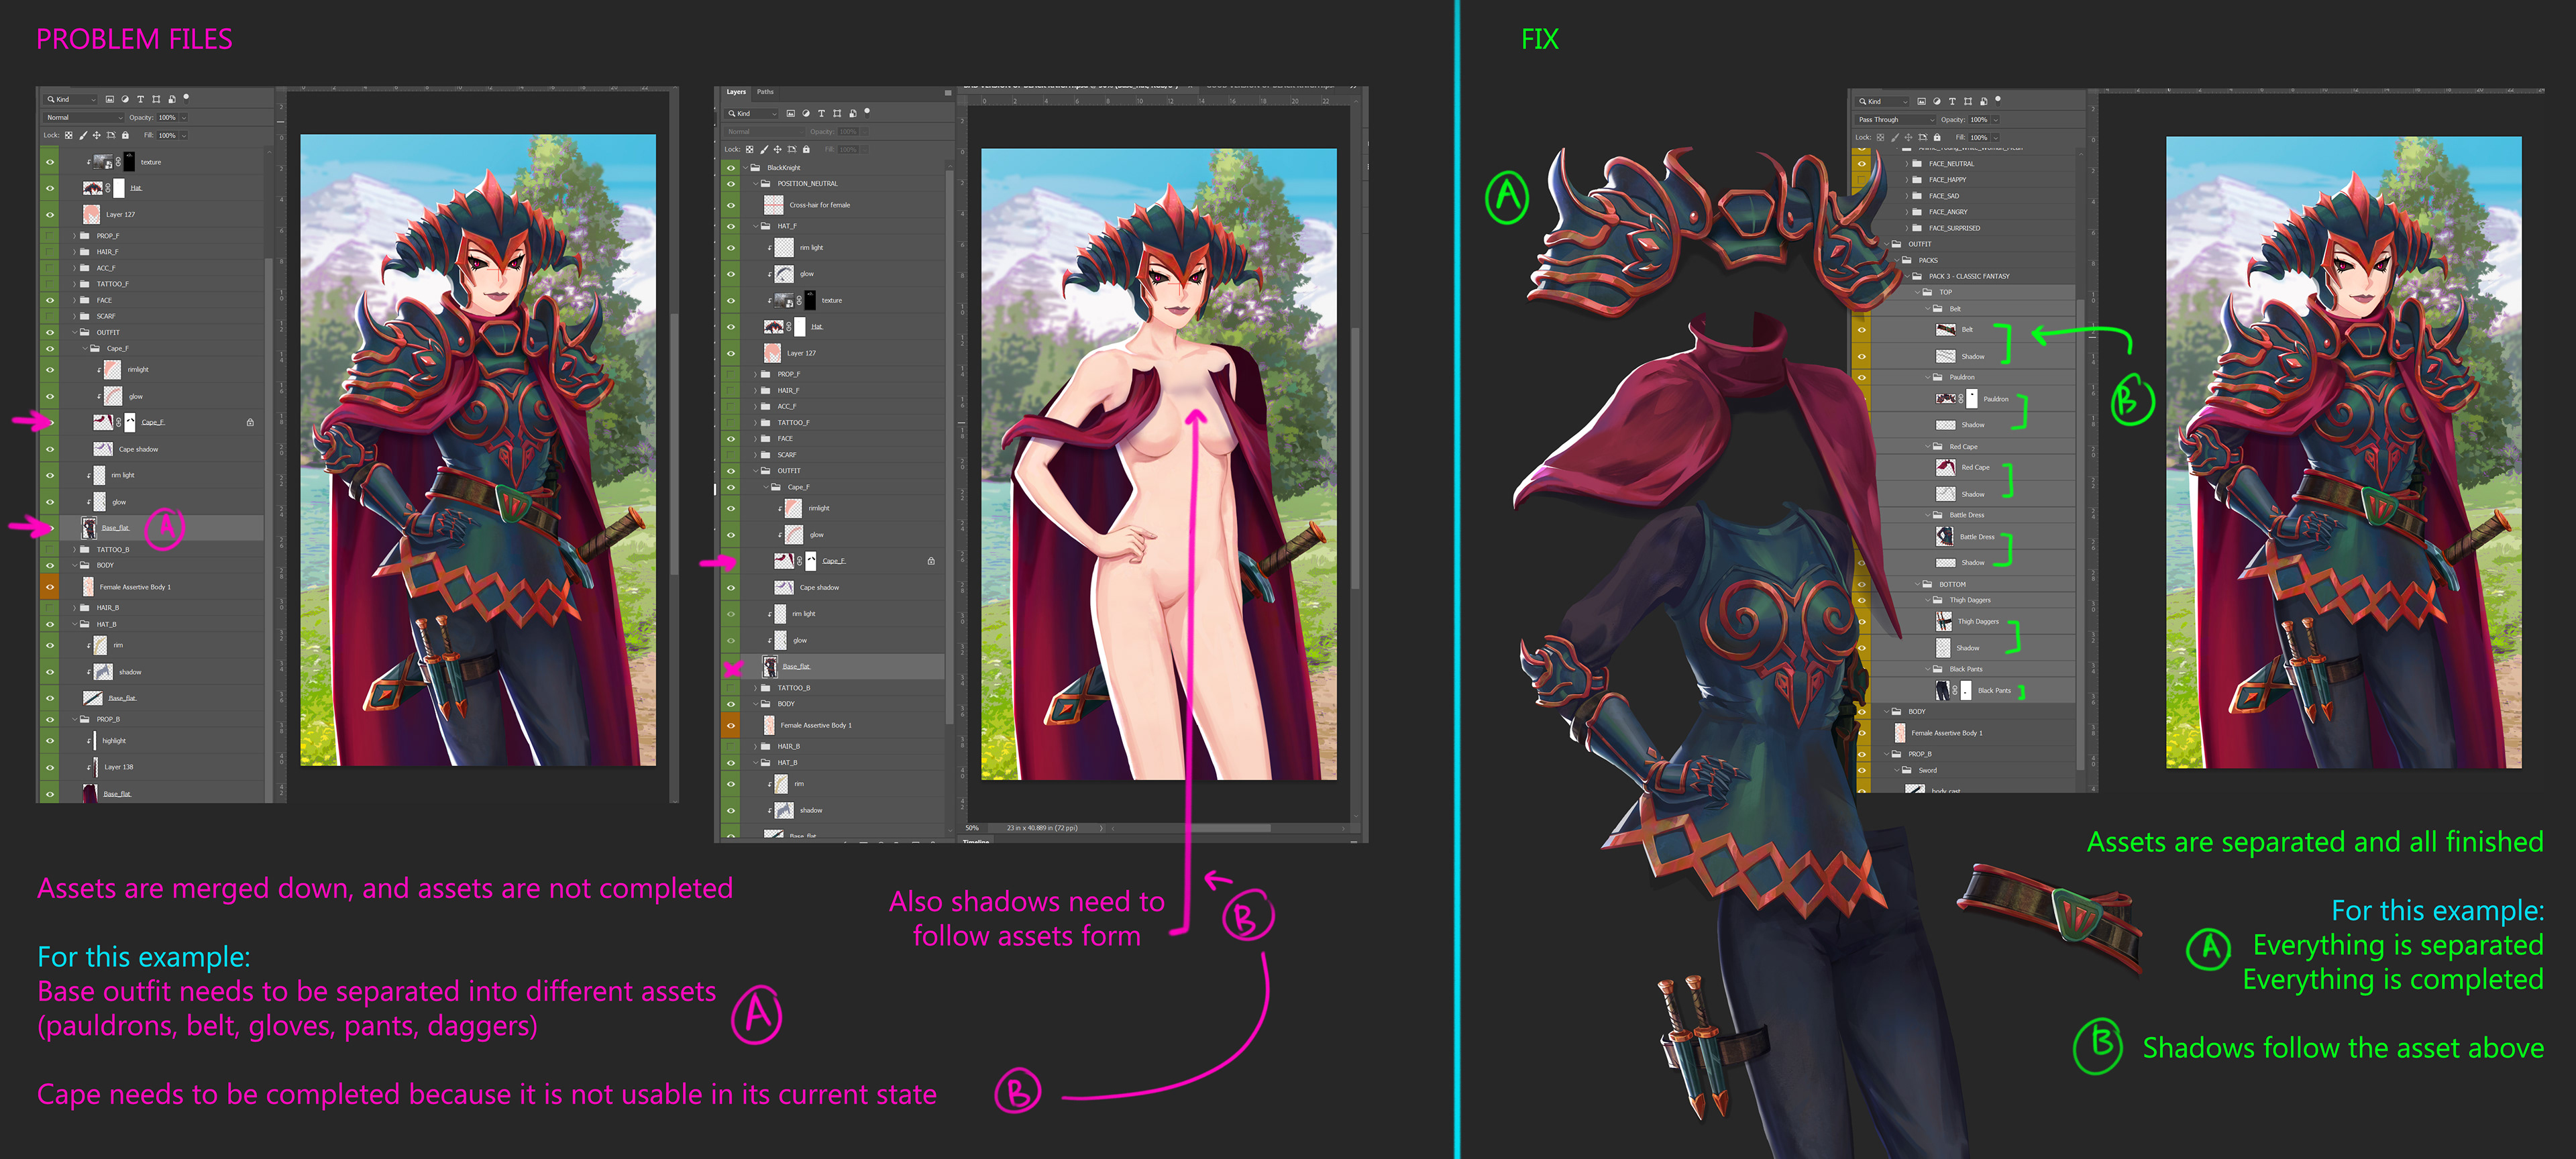Select the Thigh Daggers layer
Screen dimensions: 2576x1159
point(1978,621)
